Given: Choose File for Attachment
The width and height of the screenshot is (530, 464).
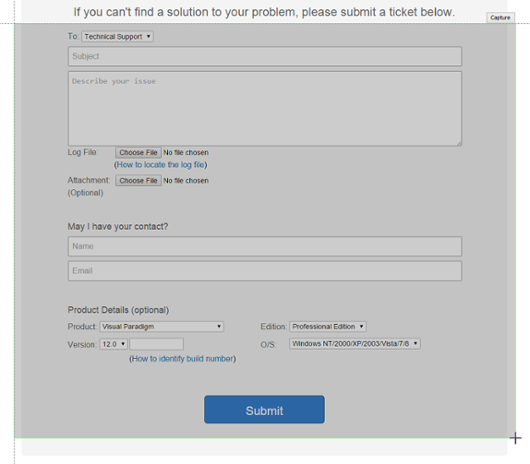Looking at the screenshot, I should click(x=138, y=180).
